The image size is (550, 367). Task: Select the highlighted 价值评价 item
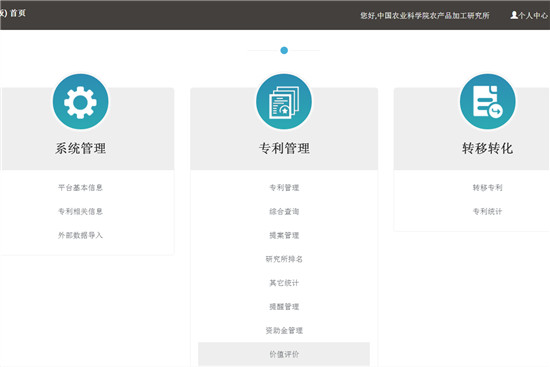click(x=284, y=354)
